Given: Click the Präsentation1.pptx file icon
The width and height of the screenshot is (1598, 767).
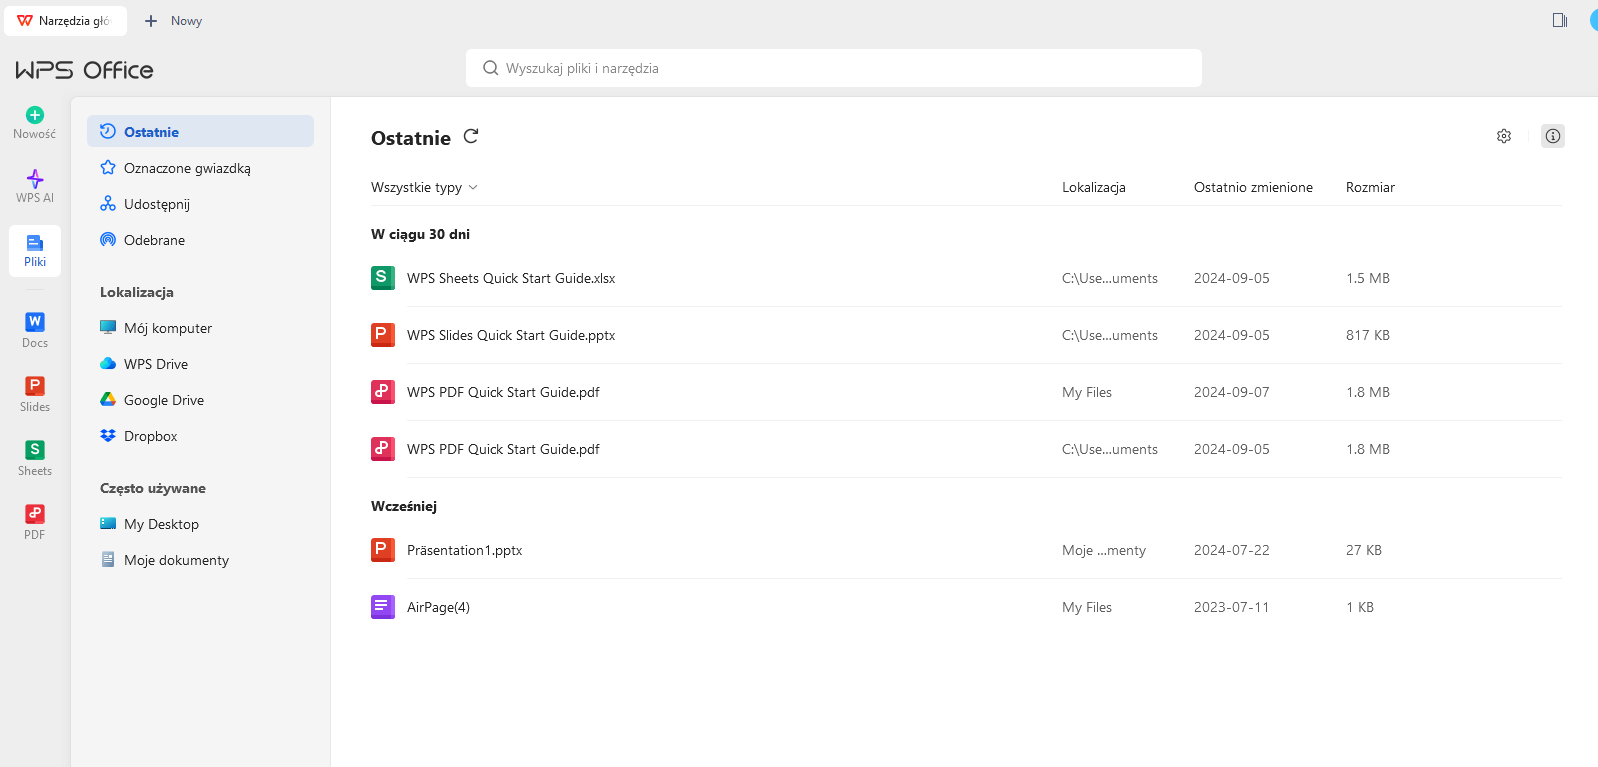Looking at the screenshot, I should click(x=383, y=550).
